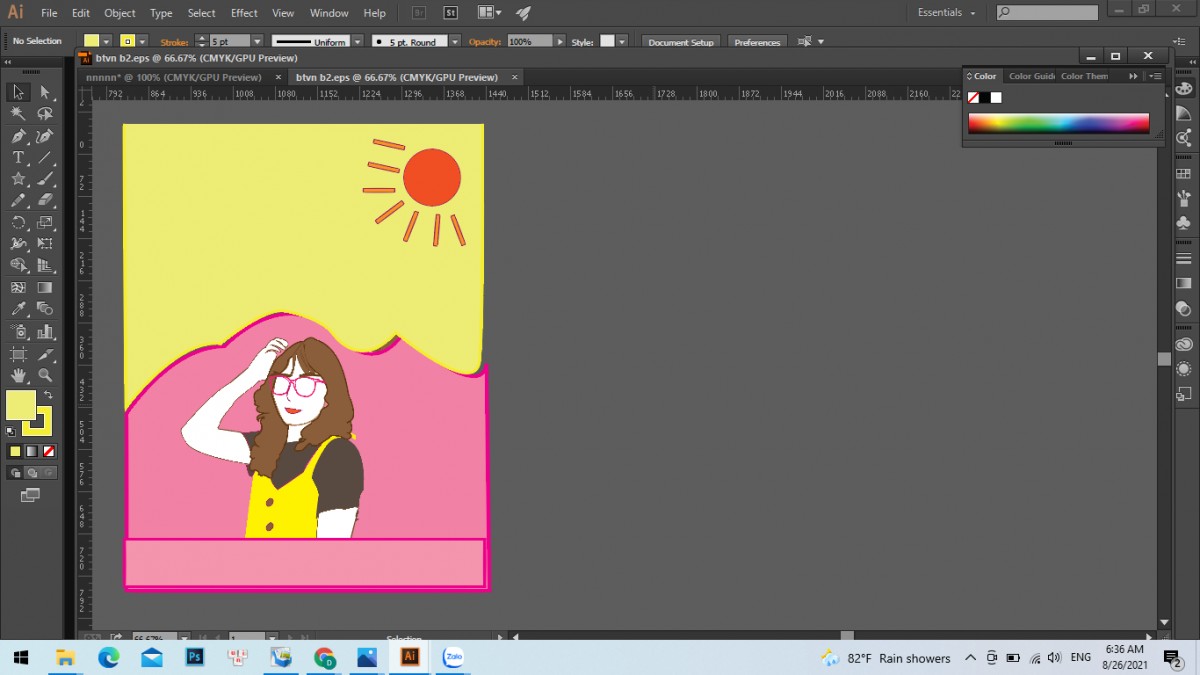Screen dimensions: 1200x675
Task: Switch to the nnnnn* document tab
Action: [174, 77]
